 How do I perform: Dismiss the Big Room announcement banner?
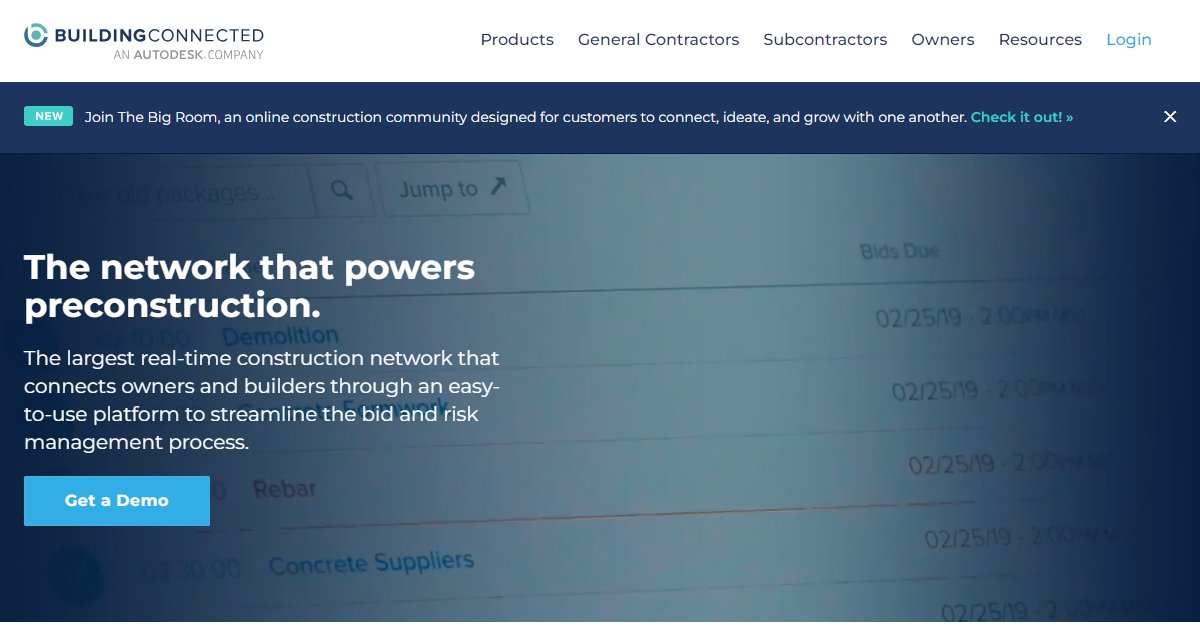pyautogui.click(x=1170, y=117)
